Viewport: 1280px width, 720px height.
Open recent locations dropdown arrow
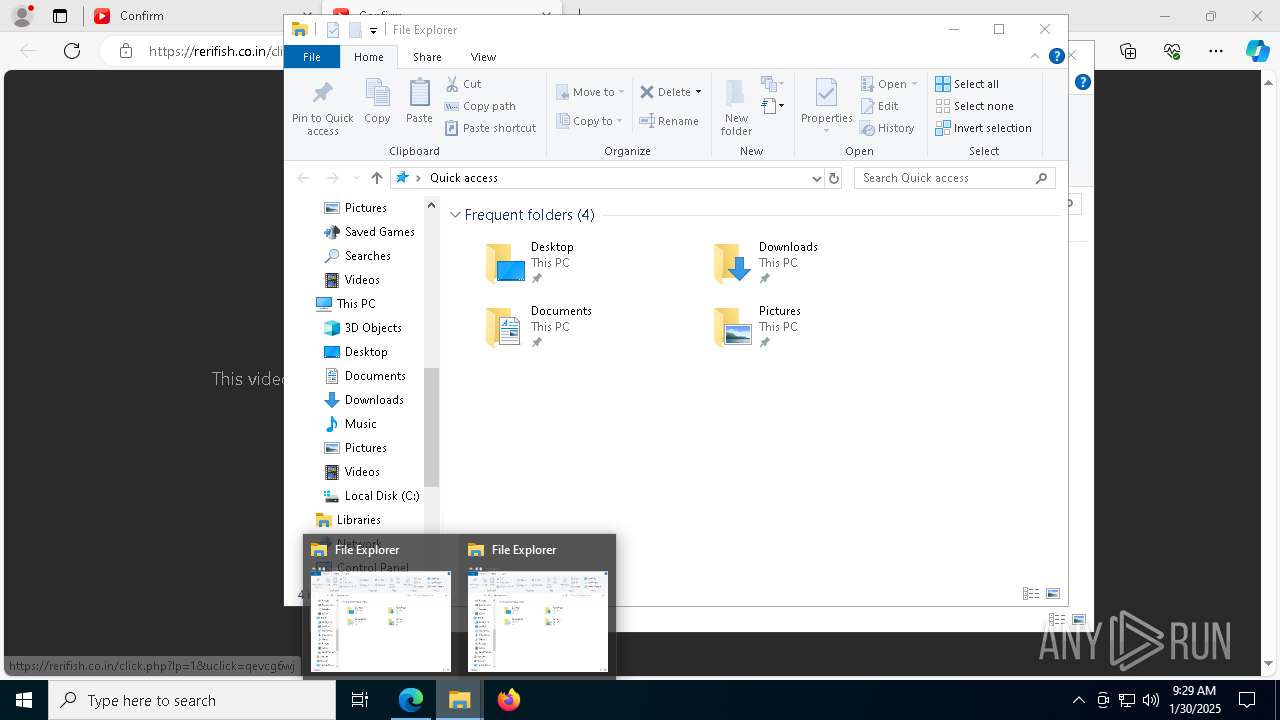(355, 178)
